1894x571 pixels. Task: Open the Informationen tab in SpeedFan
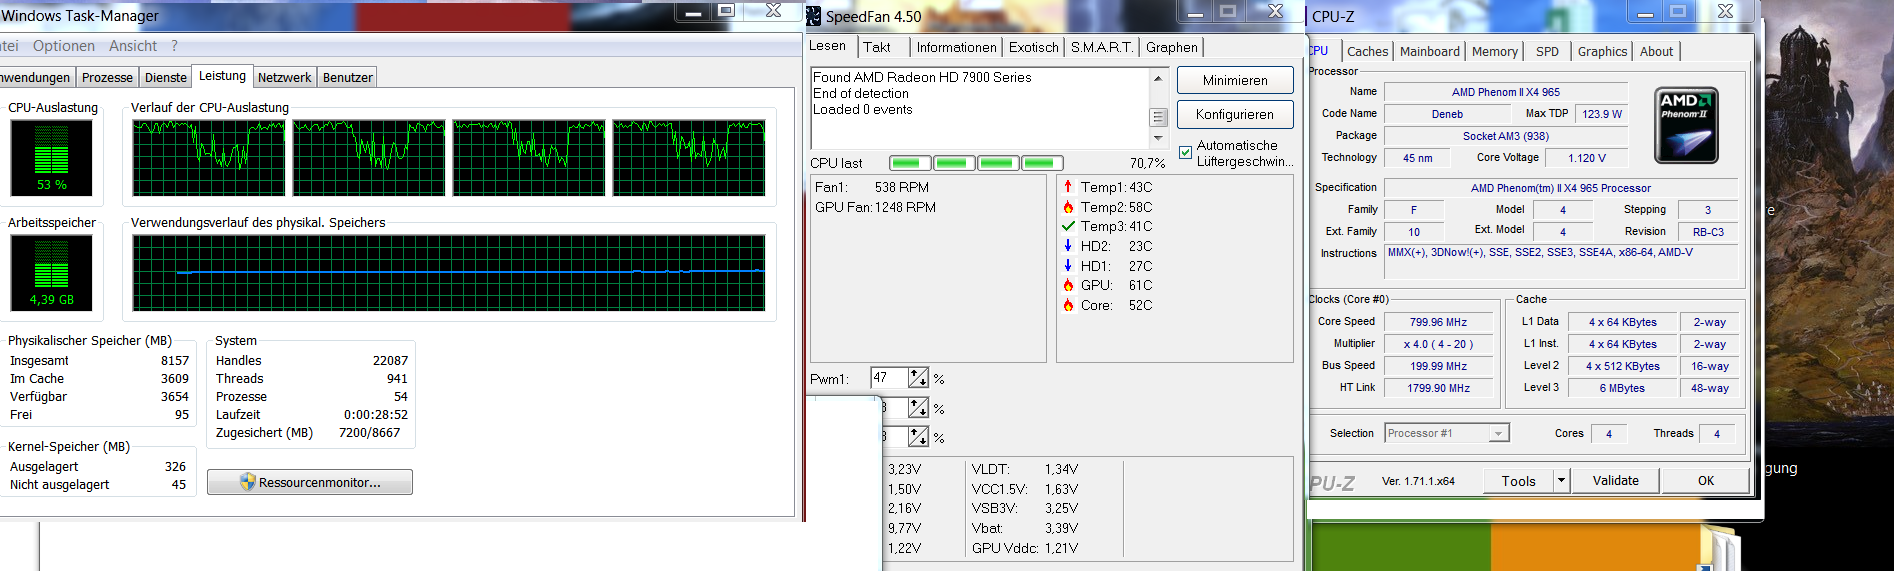(x=957, y=47)
